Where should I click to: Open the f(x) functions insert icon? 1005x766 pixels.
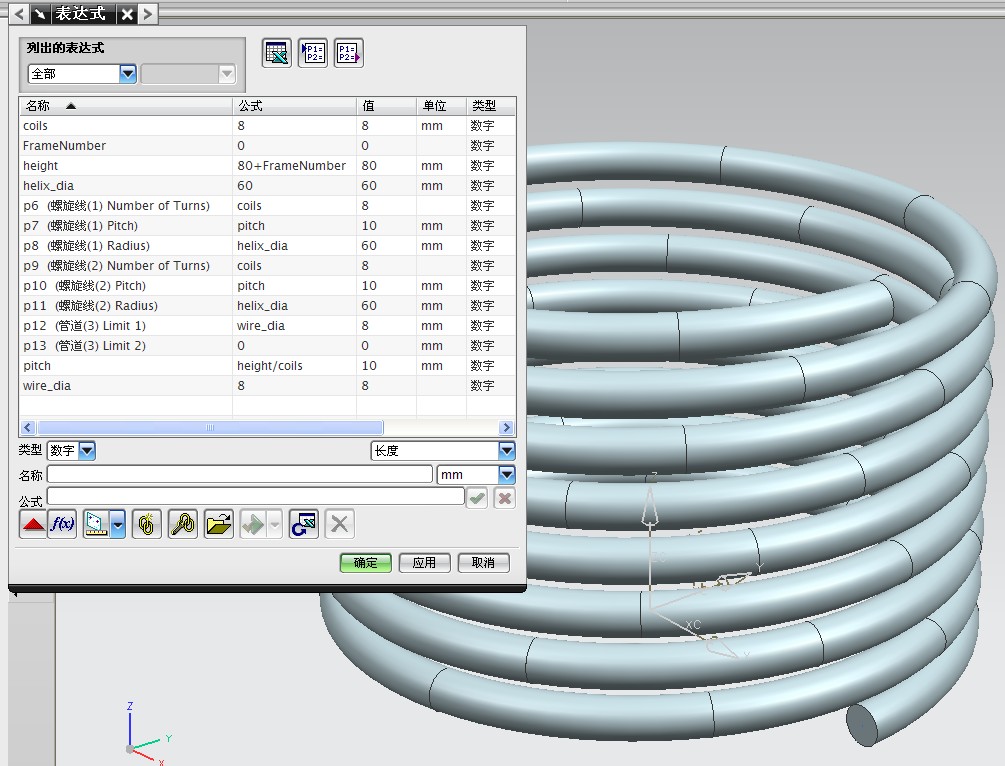tap(62, 524)
